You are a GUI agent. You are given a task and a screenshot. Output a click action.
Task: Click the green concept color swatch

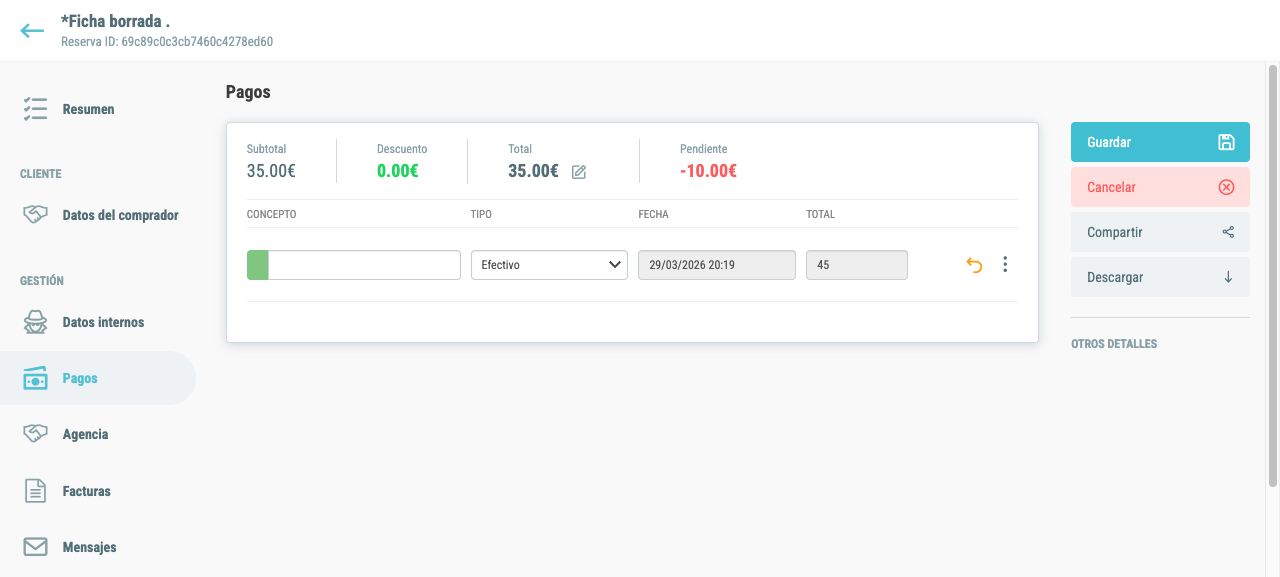pos(258,265)
